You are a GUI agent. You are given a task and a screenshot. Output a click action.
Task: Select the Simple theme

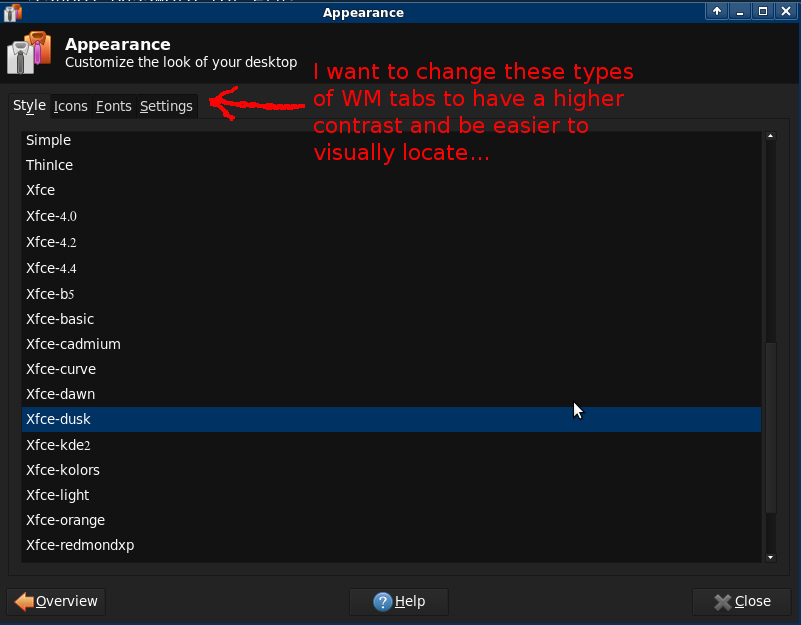pyautogui.click(x=391, y=140)
